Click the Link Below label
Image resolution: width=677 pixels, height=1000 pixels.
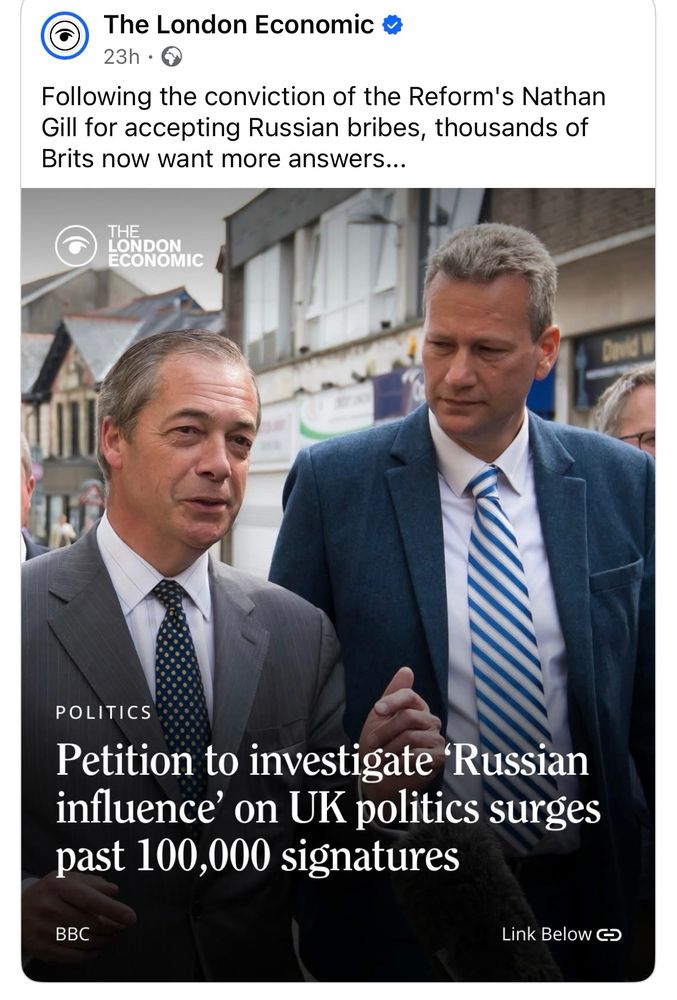point(546,934)
